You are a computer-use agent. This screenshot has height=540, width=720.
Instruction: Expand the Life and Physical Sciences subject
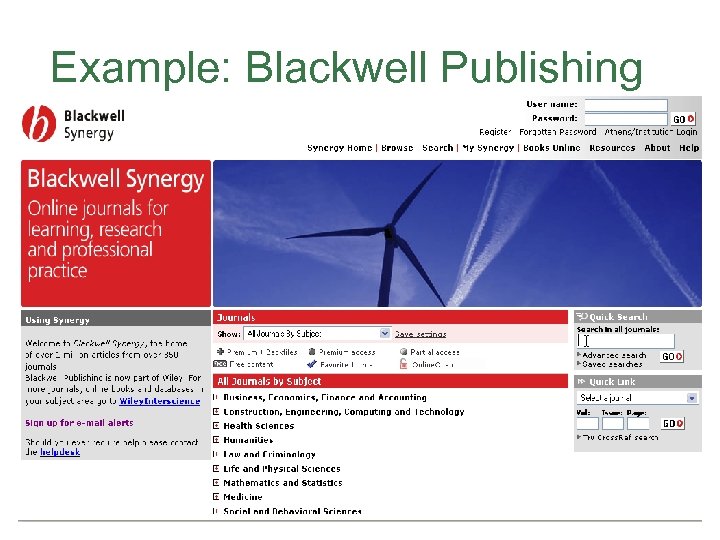pos(216,468)
